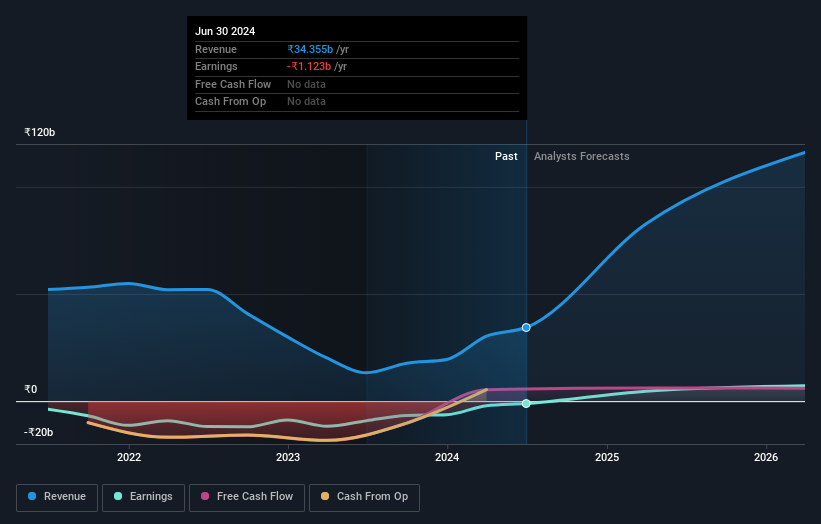Click the teal Earnings data point marker

tap(526, 404)
